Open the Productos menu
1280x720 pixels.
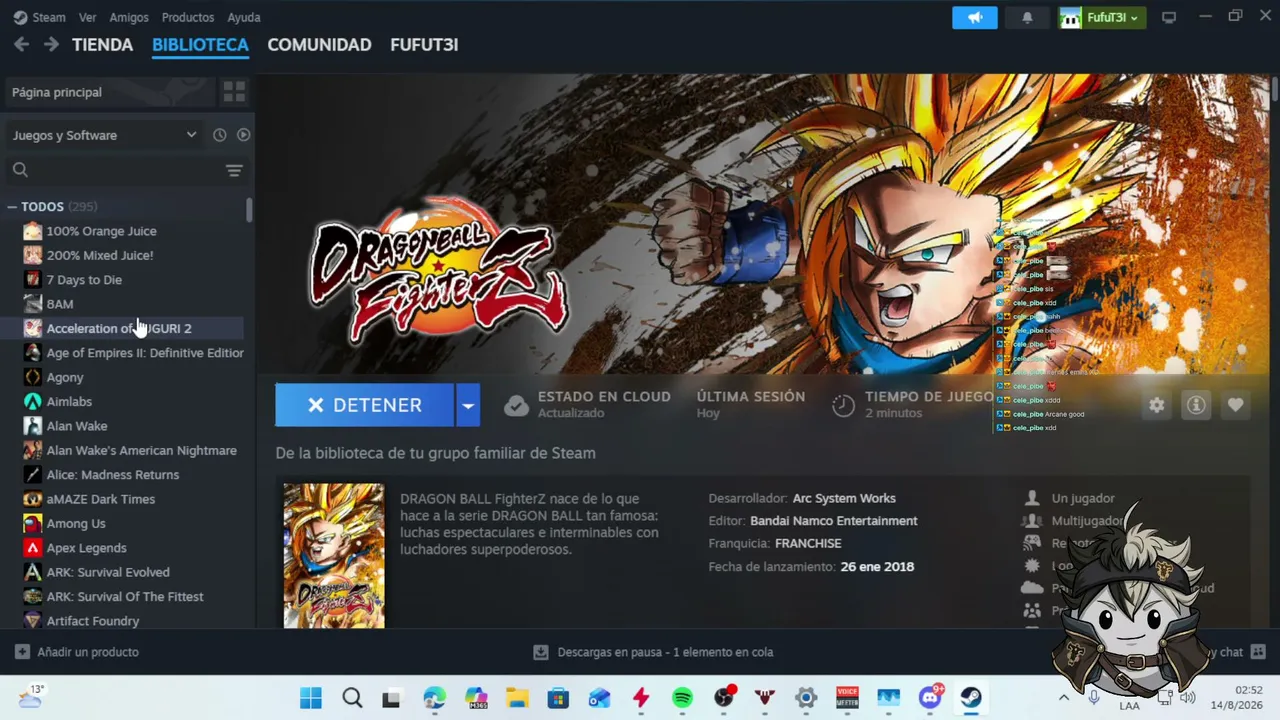pyautogui.click(x=188, y=17)
